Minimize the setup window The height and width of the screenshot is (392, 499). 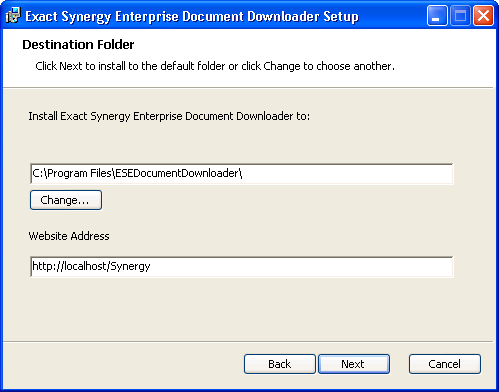pos(437,16)
